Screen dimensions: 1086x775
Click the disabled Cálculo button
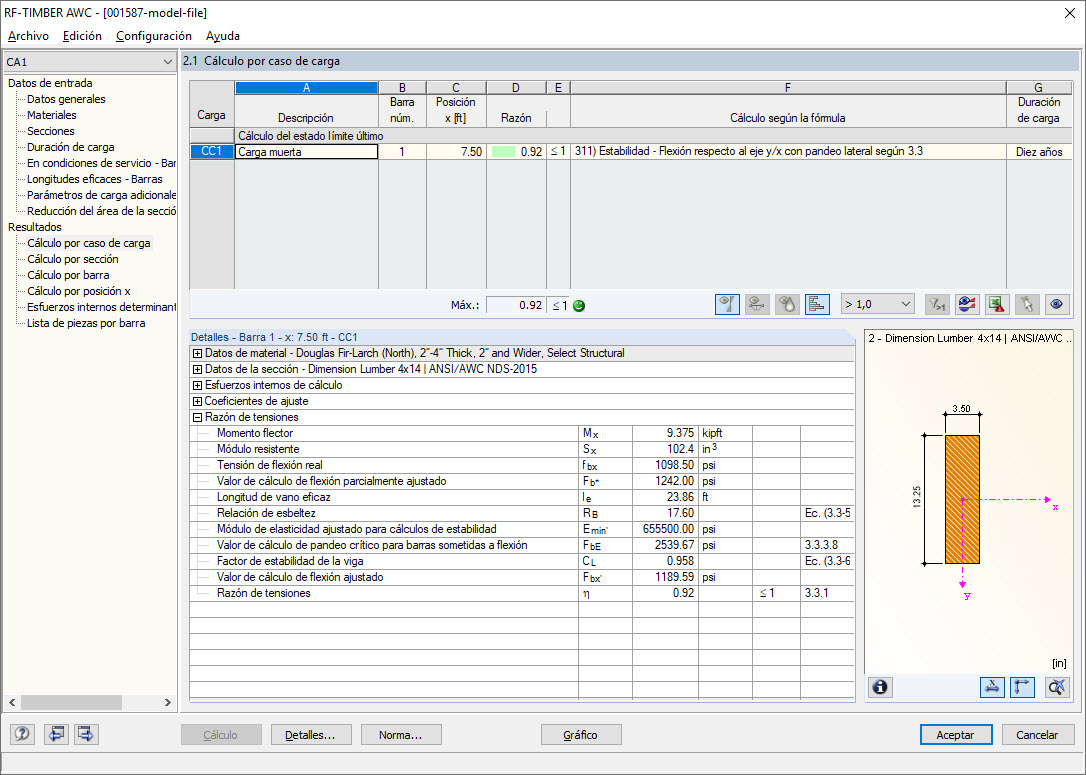[221, 735]
